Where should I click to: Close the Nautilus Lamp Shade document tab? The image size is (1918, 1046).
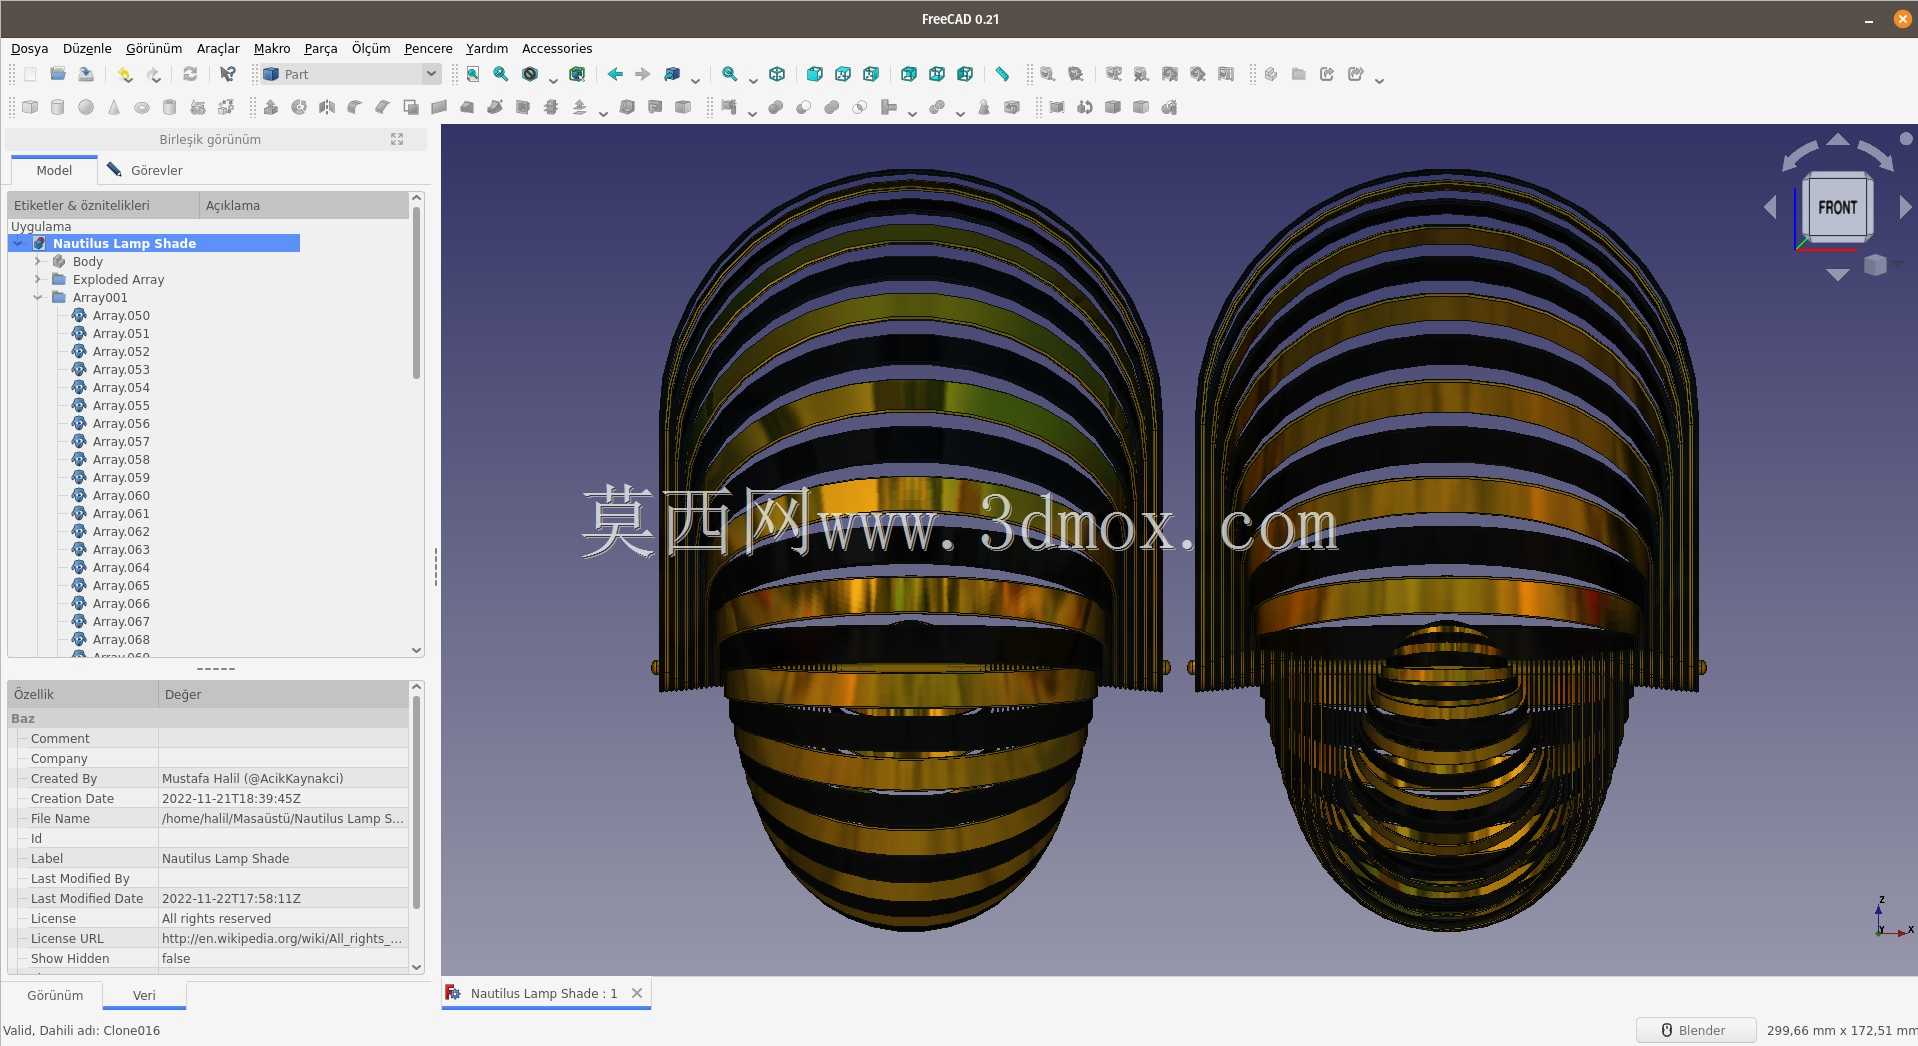tap(637, 993)
